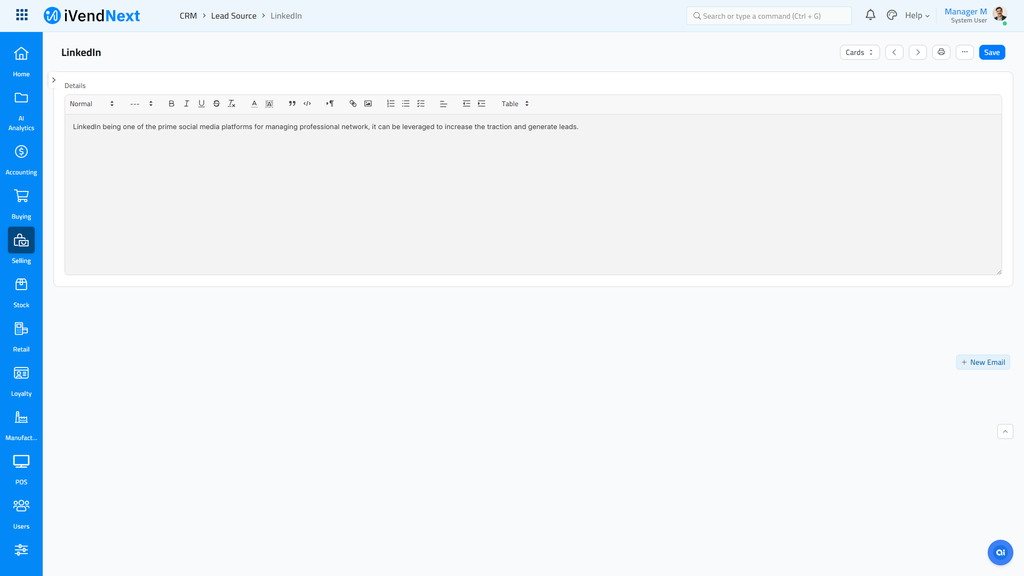Go to Home in the sidebar
The height and width of the screenshot is (576, 1024).
(x=21, y=61)
